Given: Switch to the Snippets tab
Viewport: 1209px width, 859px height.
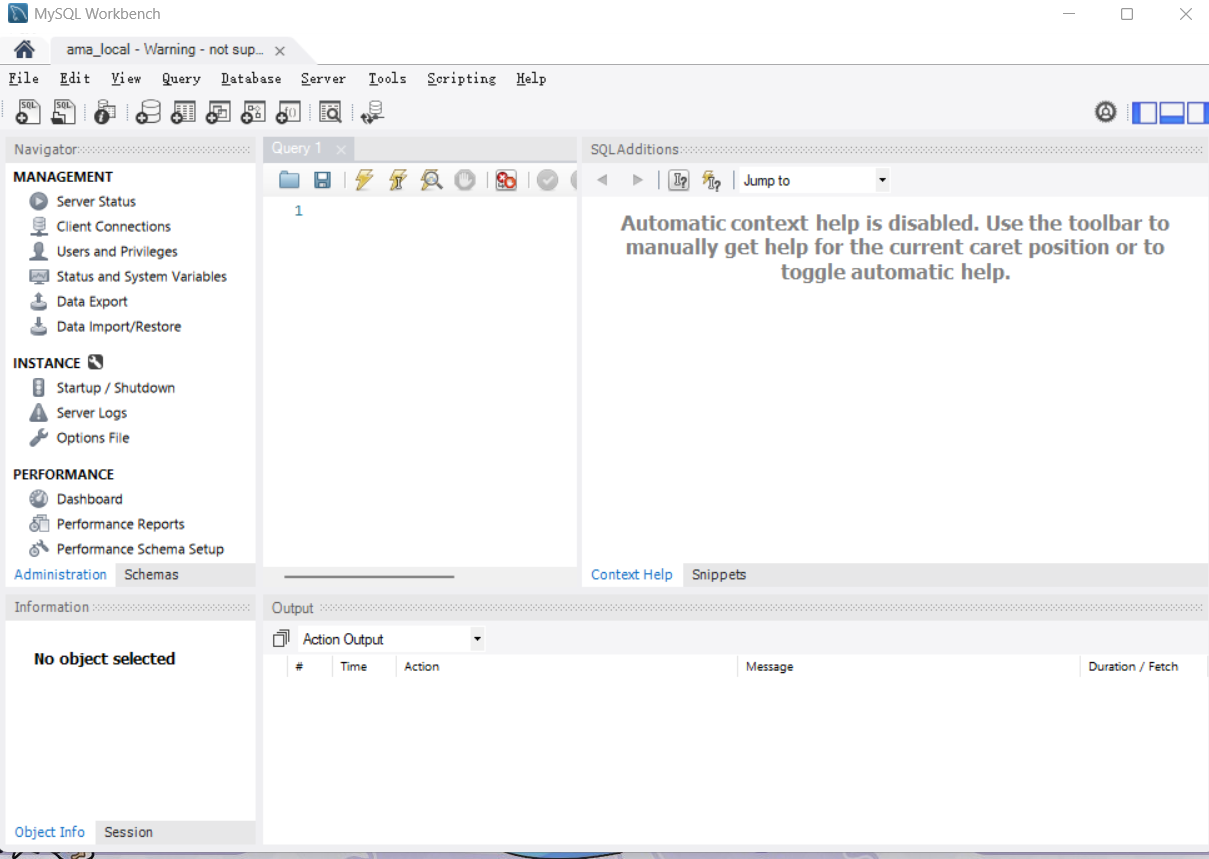Looking at the screenshot, I should (x=719, y=575).
